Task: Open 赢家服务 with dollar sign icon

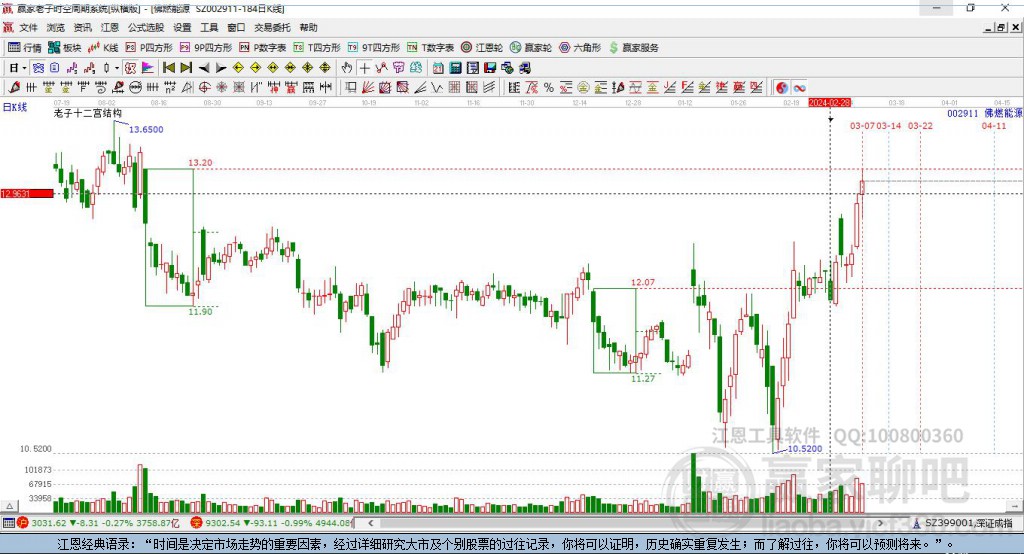Action: click(x=633, y=48)
